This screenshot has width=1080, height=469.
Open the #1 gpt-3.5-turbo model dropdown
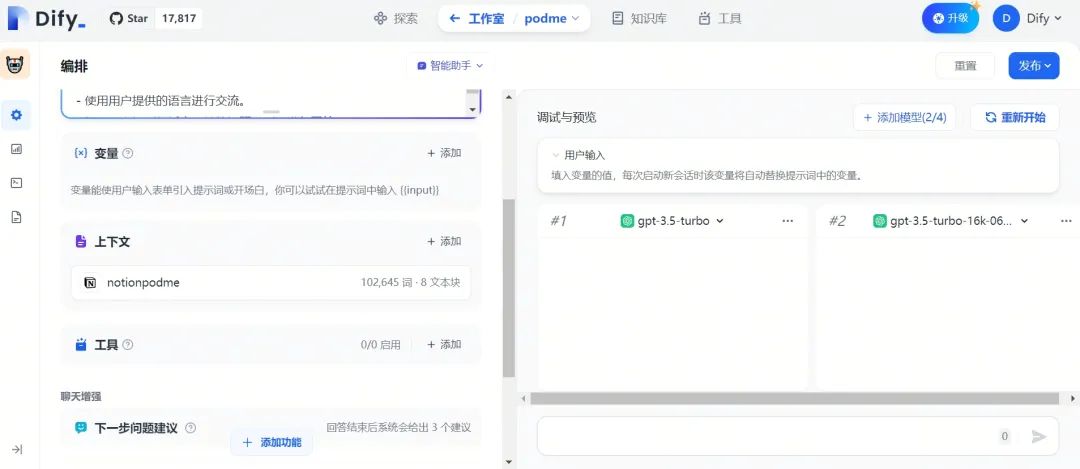click(x=672, y=221)
